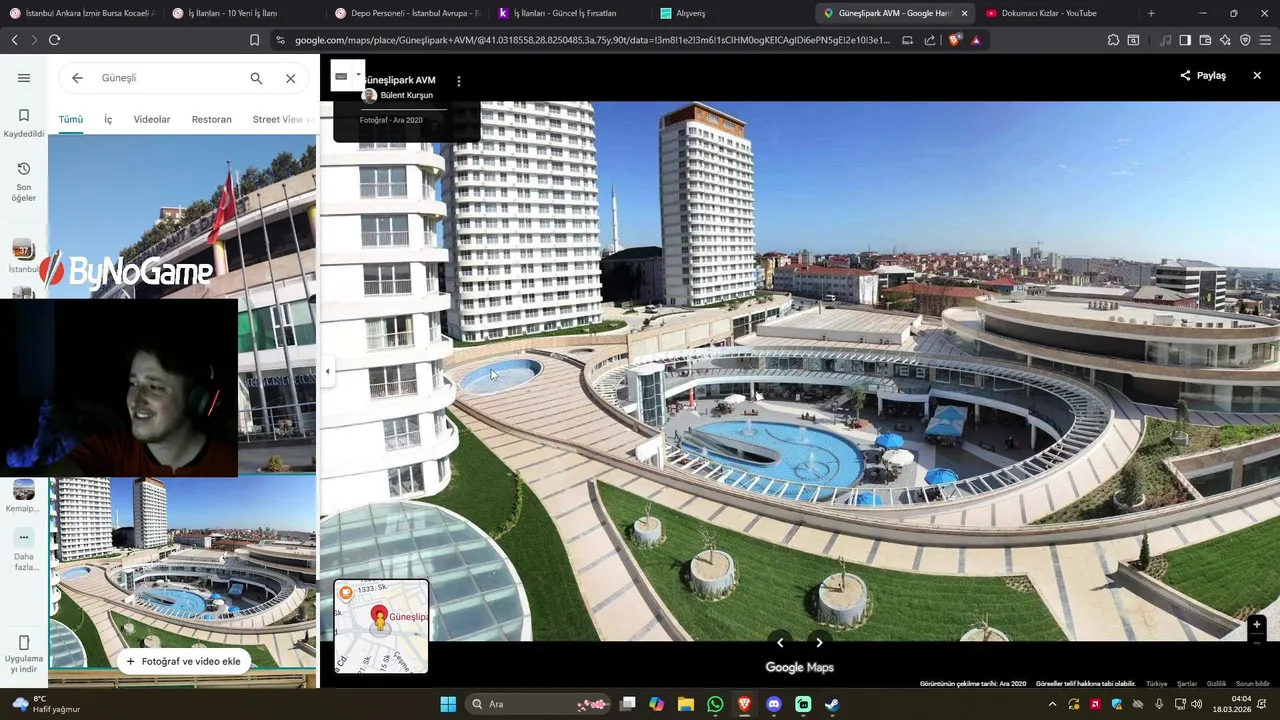Open Şartlar terms link
1280x720 pixels.
tap(1187, 684)
